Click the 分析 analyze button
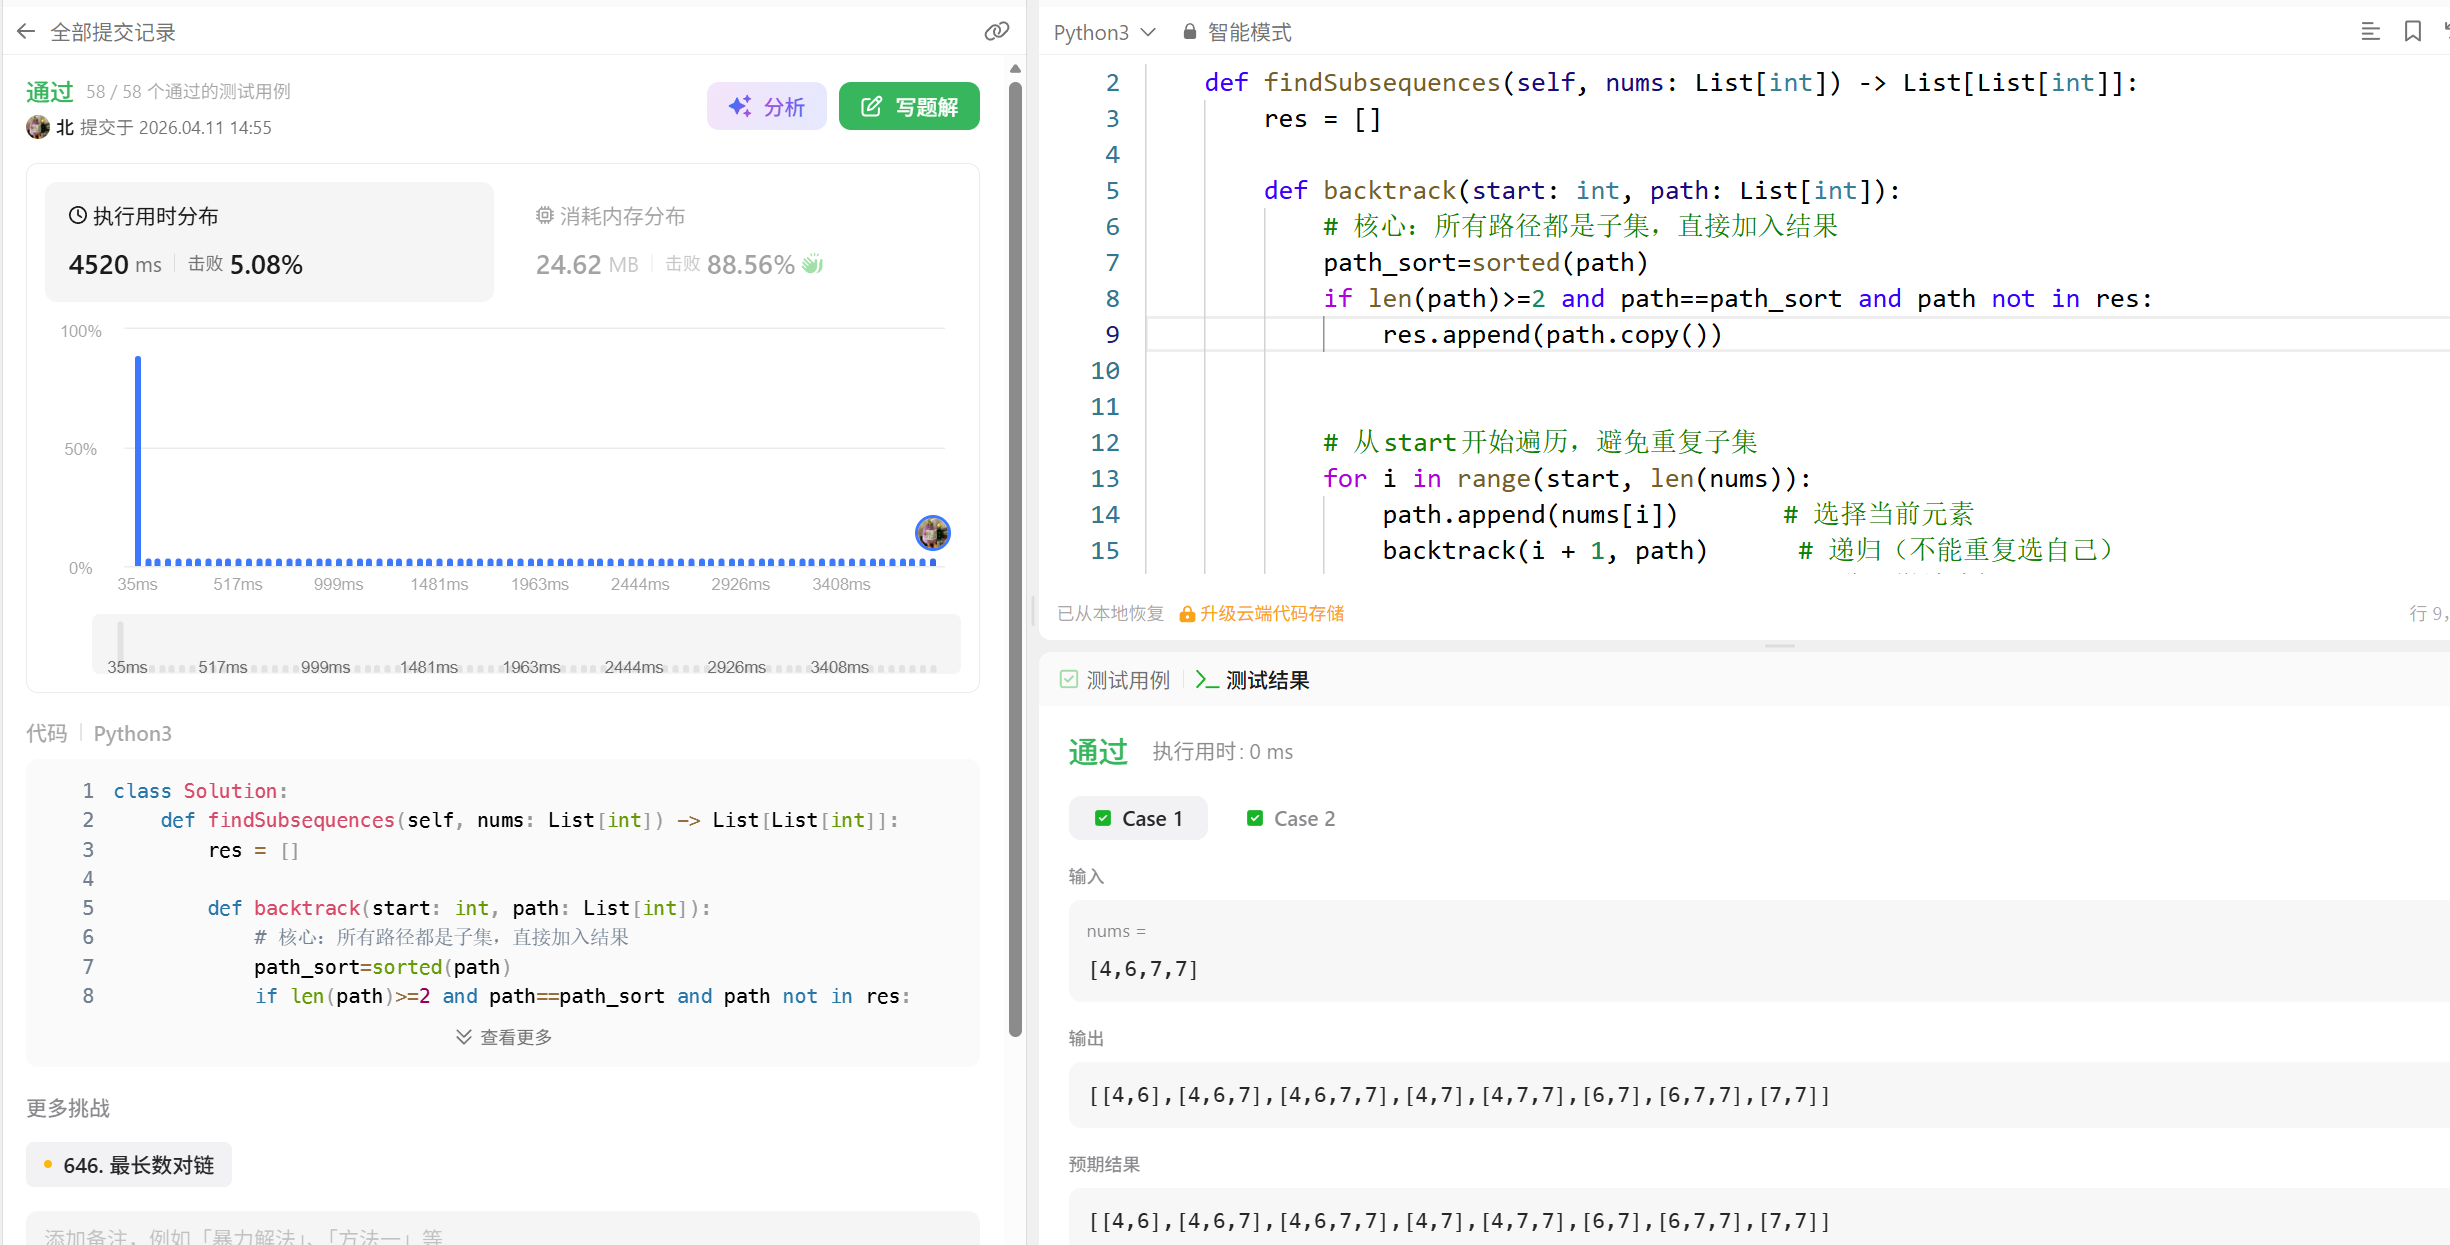Image resolution: width=2450 pixels, height=1245 pixels. coord(766,106)
